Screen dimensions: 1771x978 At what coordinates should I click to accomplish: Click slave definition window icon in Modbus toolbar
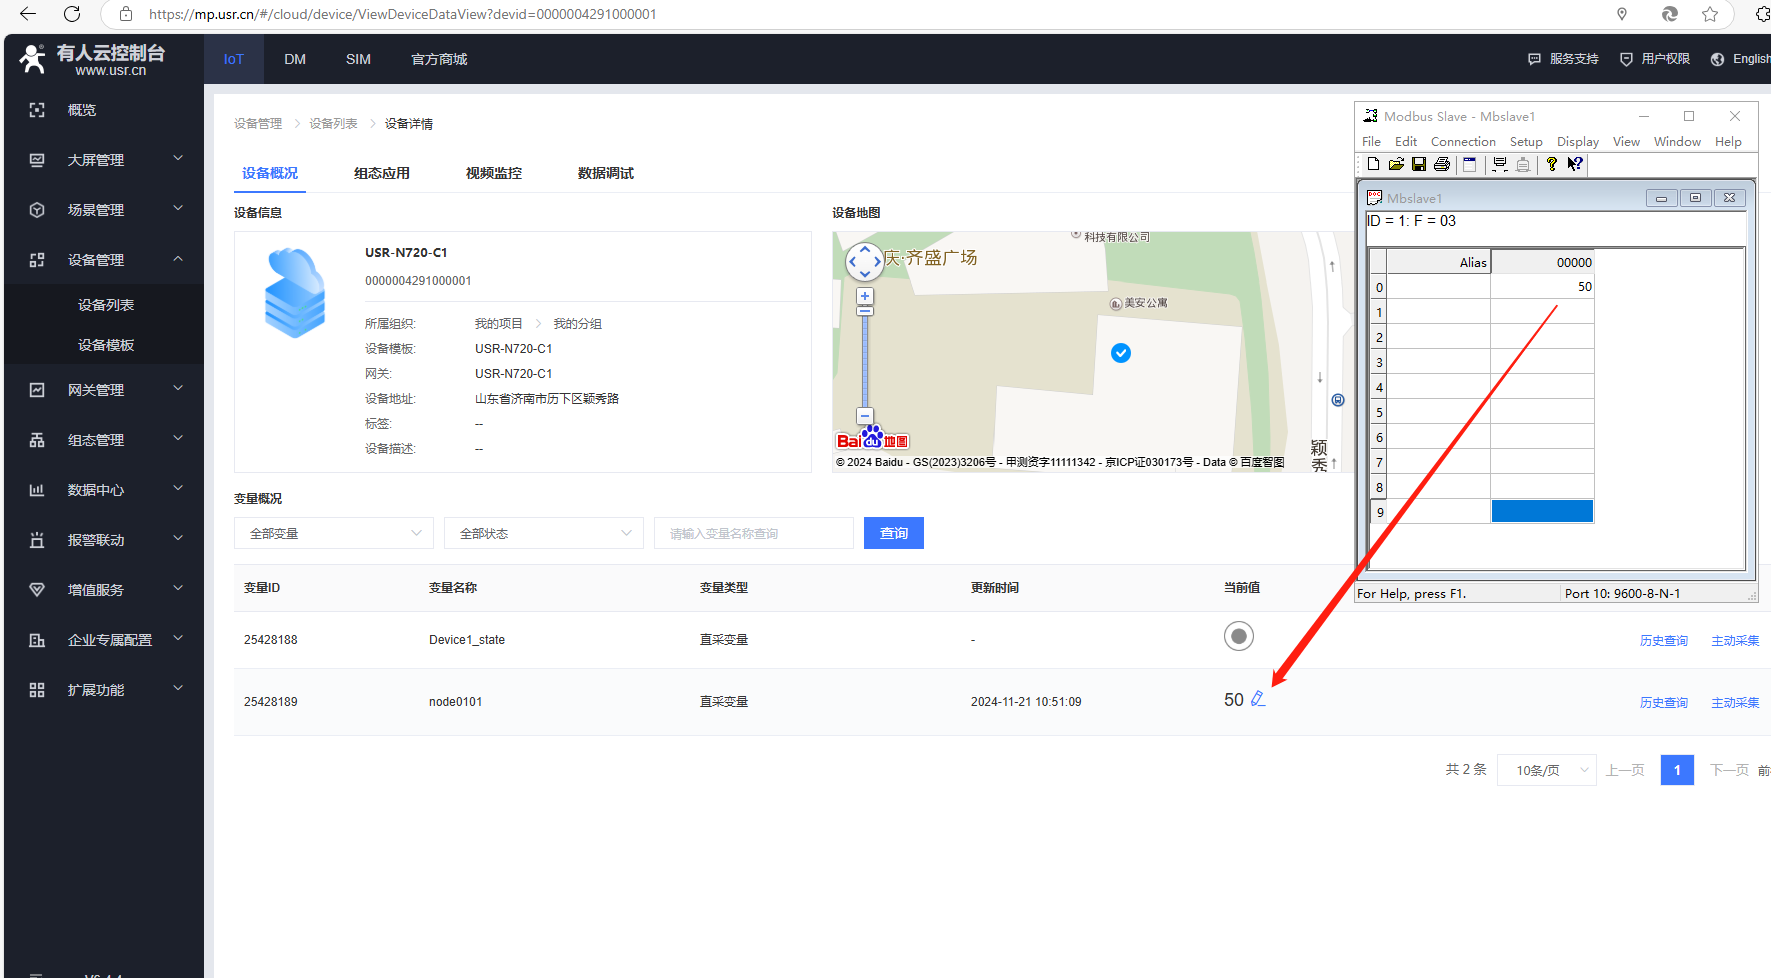tap(1469, 164)
